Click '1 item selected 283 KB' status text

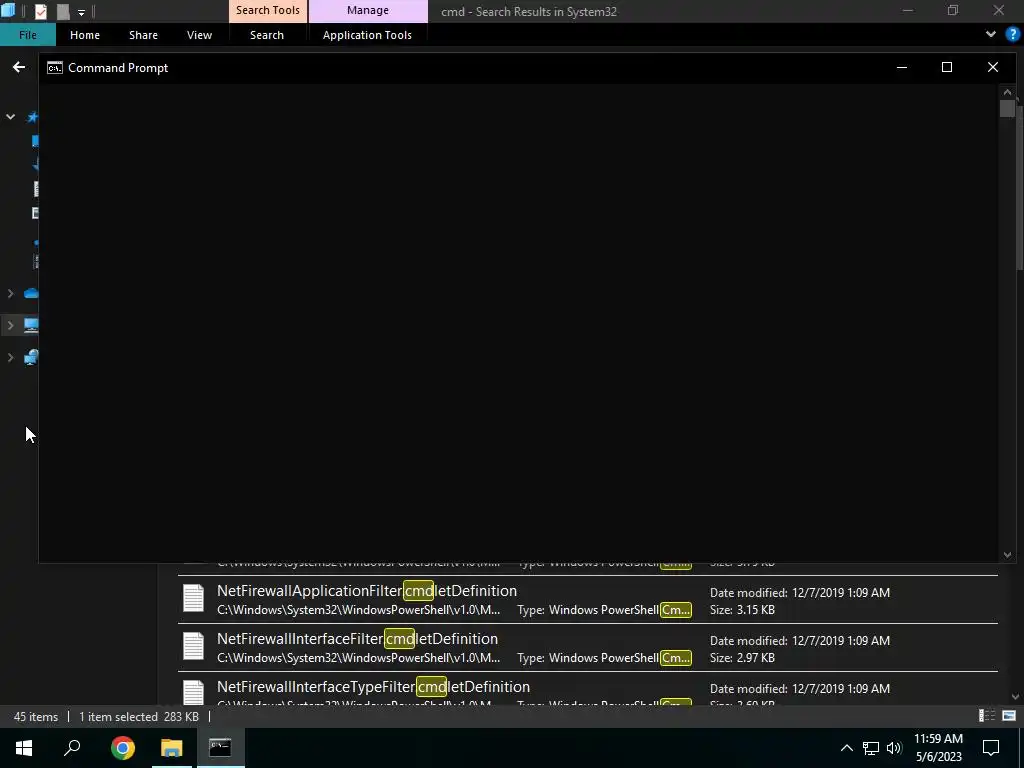coord(138,717)
